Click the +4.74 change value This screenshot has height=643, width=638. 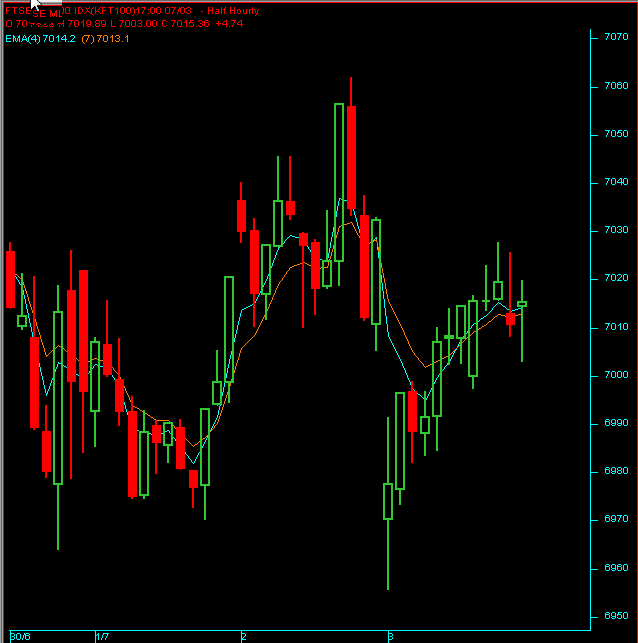(x=229, y=23)
